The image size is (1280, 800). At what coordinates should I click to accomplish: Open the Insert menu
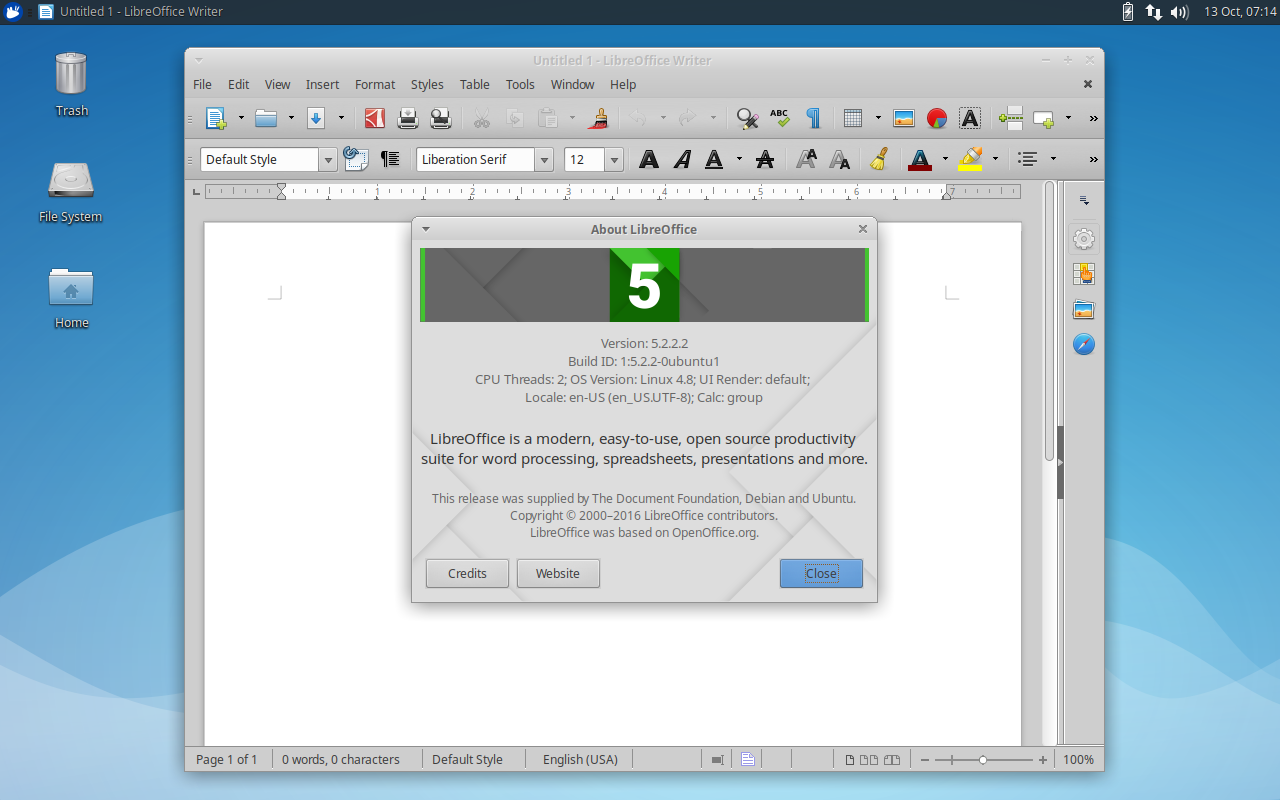pyautogui.click(x=322, y=84)
